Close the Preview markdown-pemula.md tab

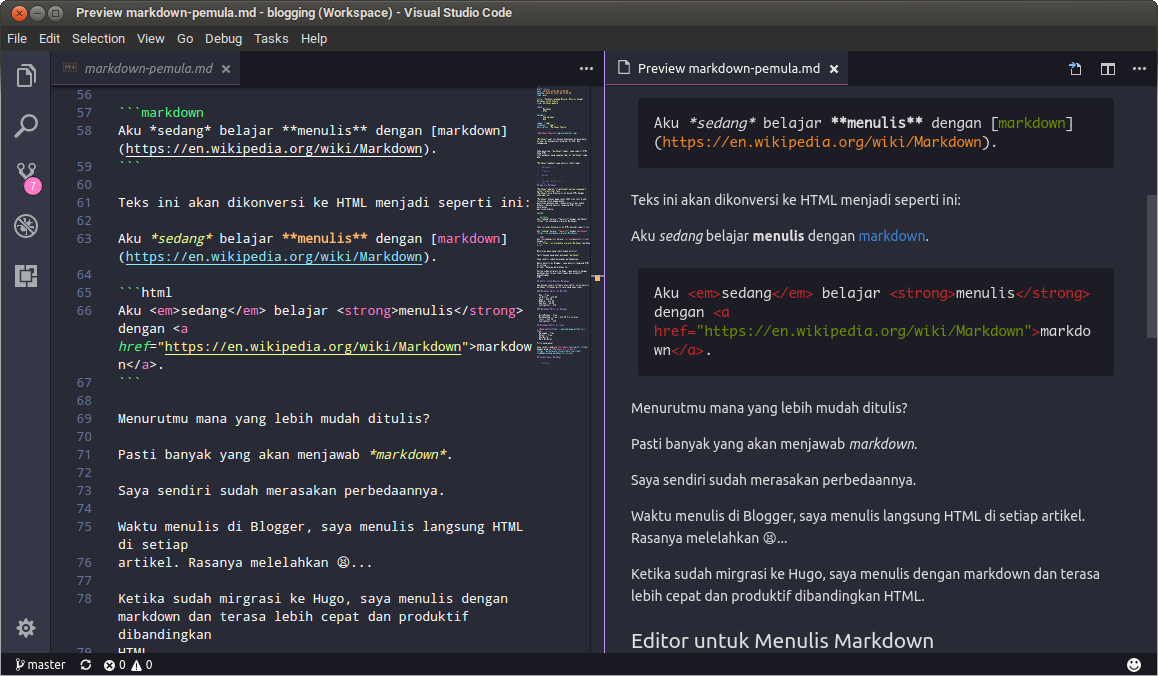click(x=834, y=70)
